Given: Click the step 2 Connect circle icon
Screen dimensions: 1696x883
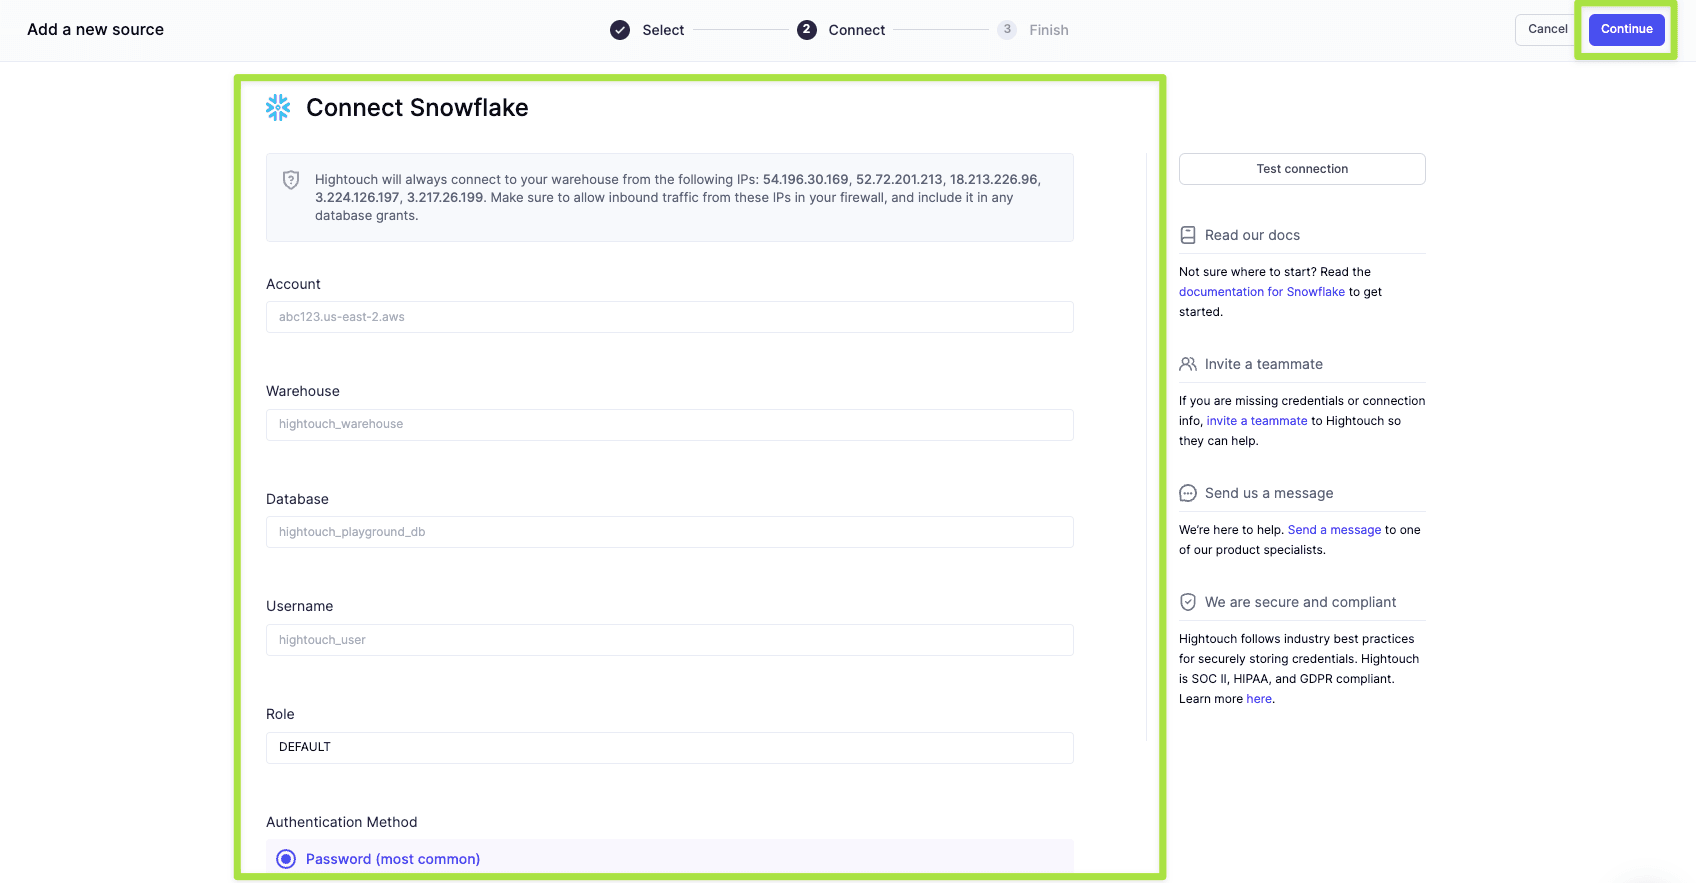Looking at the screenshot, I should [x=807, y=30].
